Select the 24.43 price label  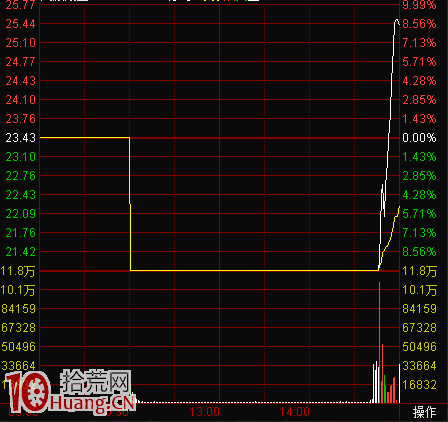point(20,81)
